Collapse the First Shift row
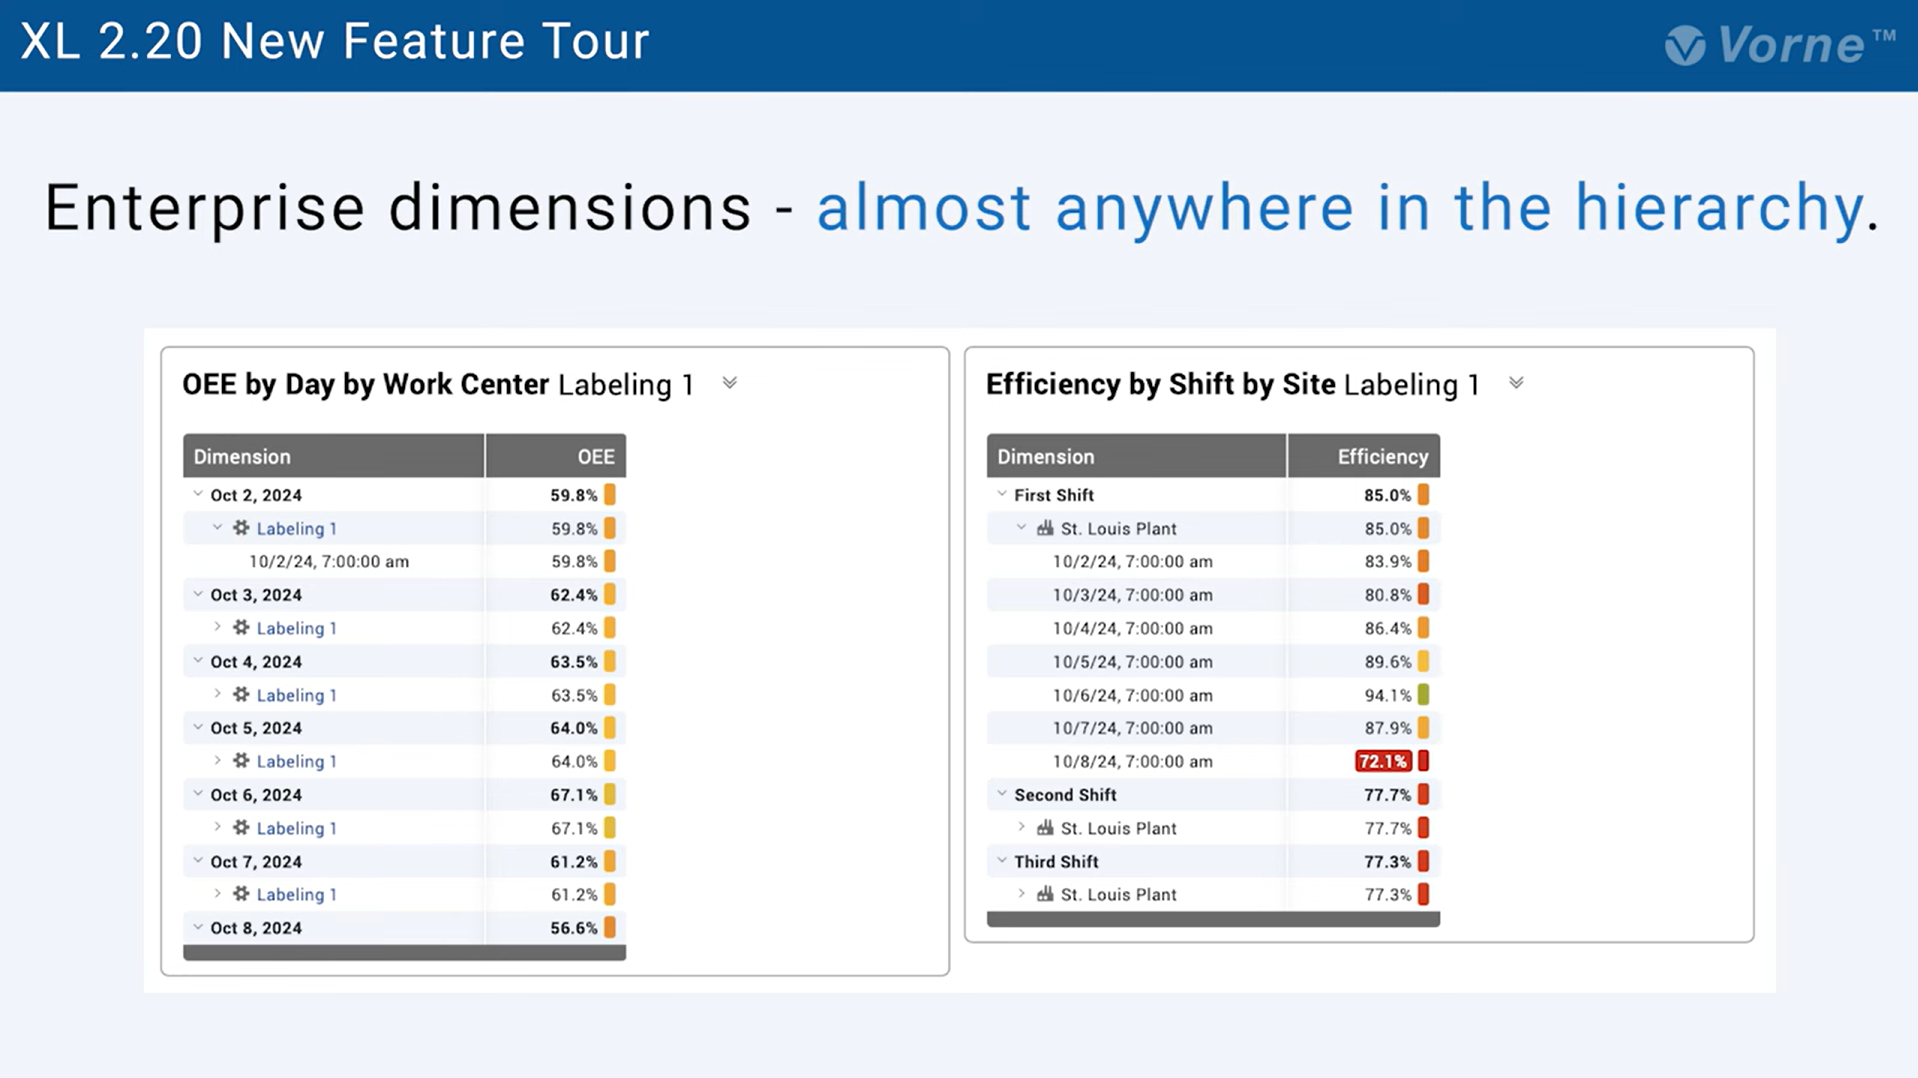The image size is (1918, 1078). [x=1002, y=494]
